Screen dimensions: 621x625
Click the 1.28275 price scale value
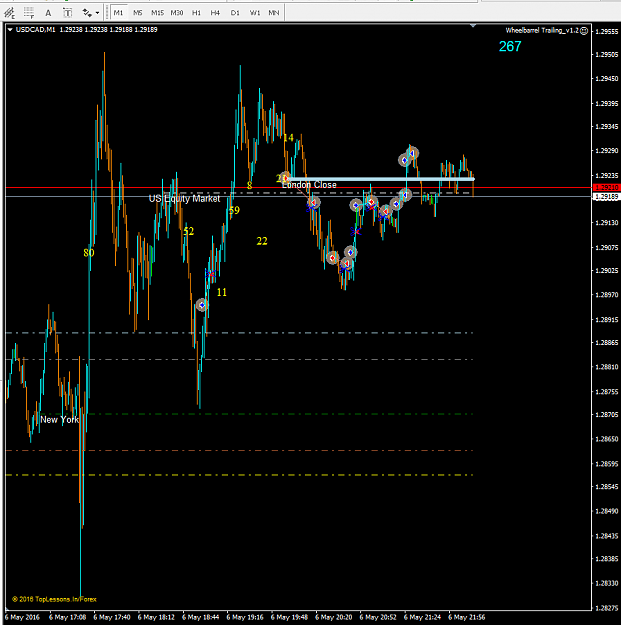(x=606, y=608)
